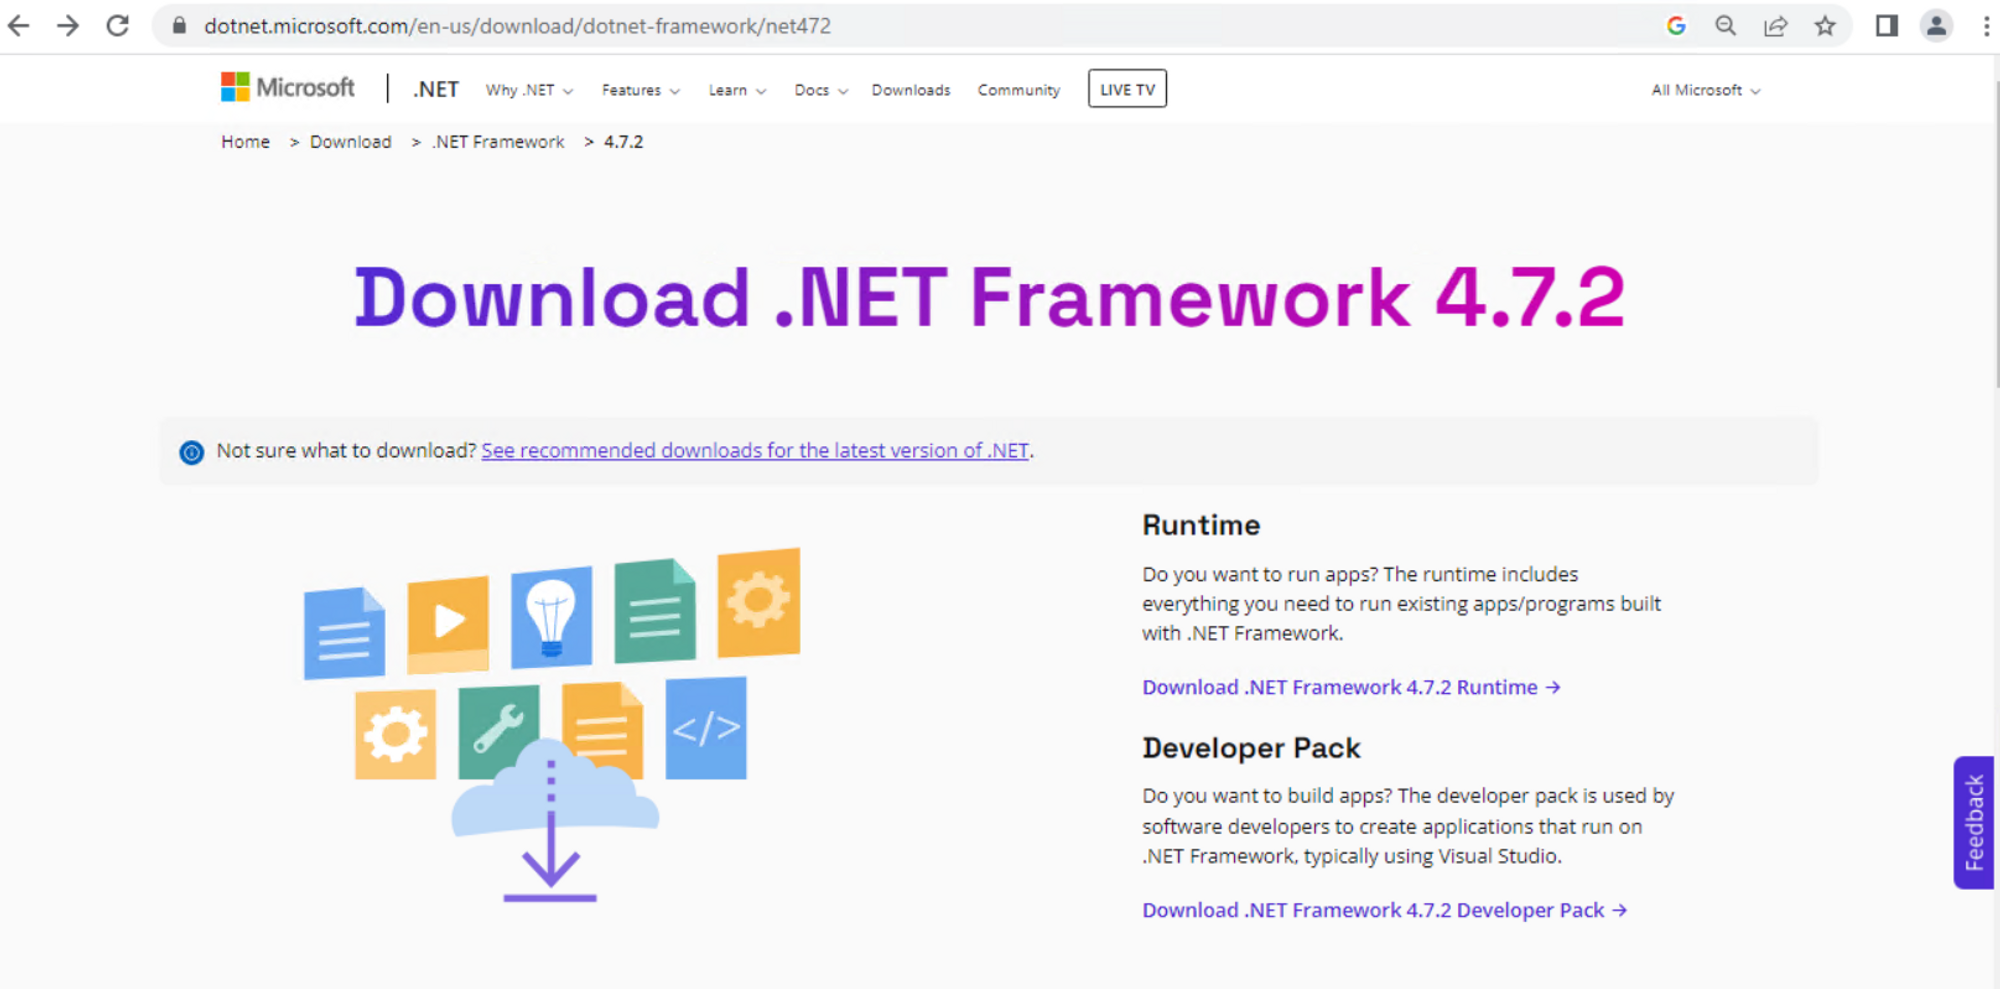Reload the page

[117, 25]
